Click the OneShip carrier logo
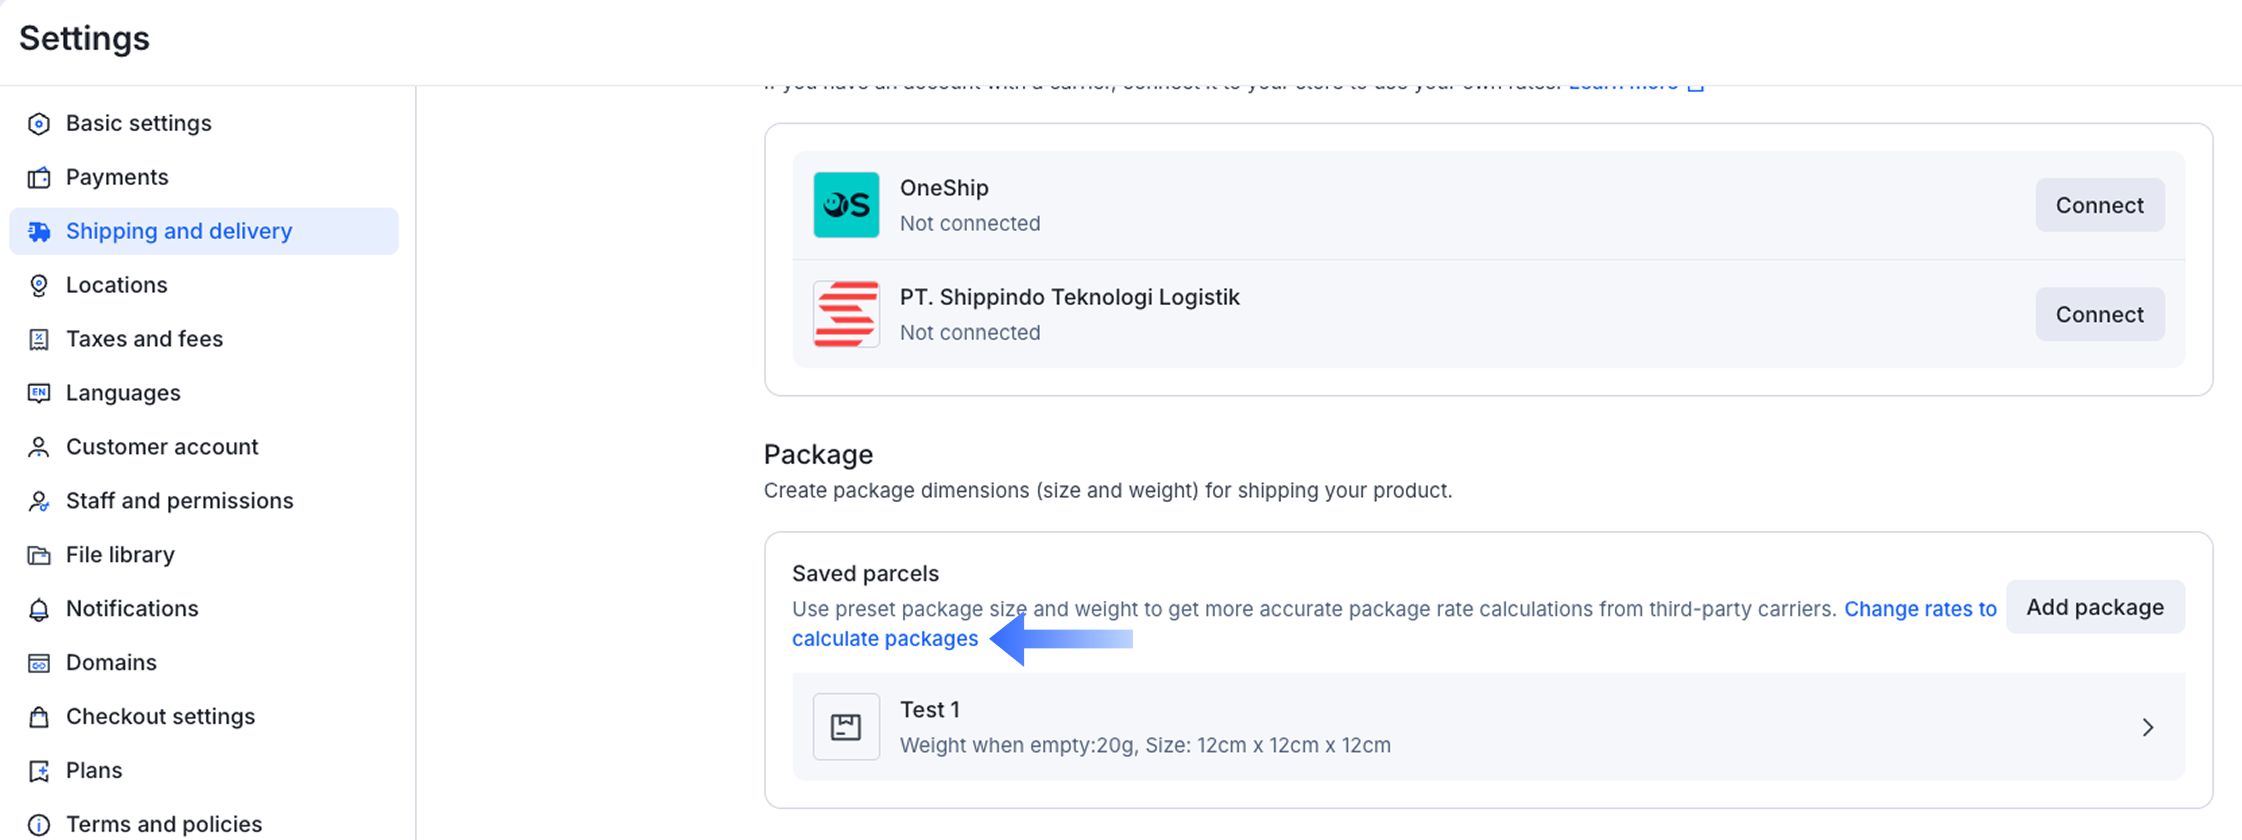Screen dimensions: 2242x840 click(846, 205)
